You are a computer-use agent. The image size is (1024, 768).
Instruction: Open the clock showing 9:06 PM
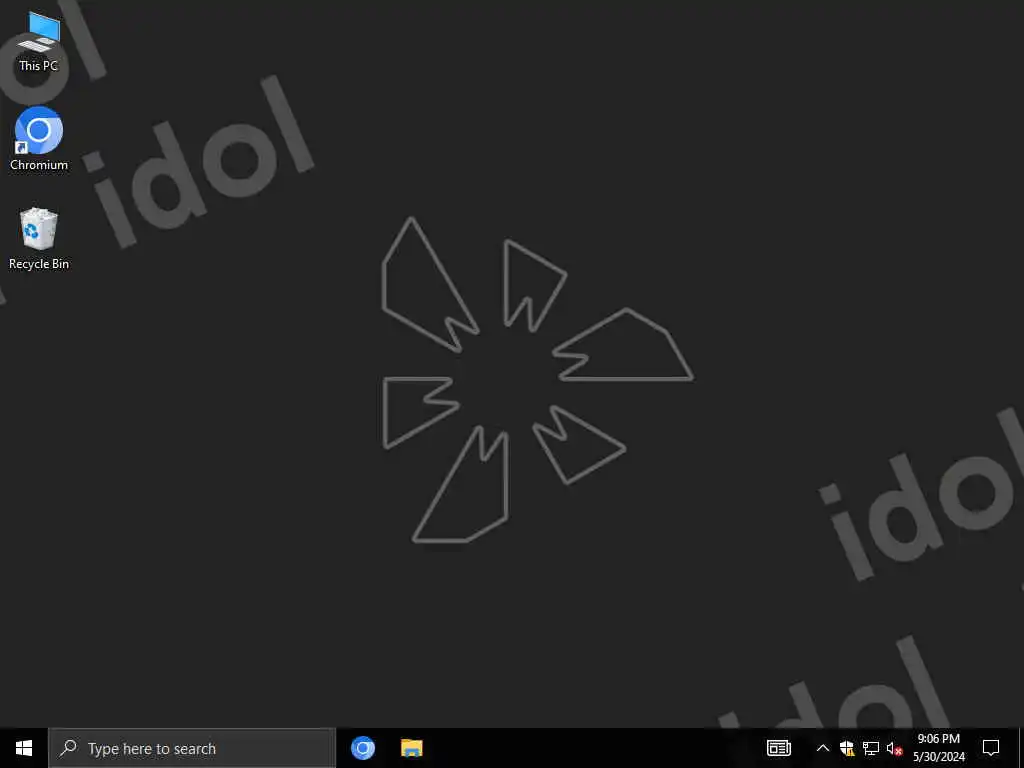(938, 748)
